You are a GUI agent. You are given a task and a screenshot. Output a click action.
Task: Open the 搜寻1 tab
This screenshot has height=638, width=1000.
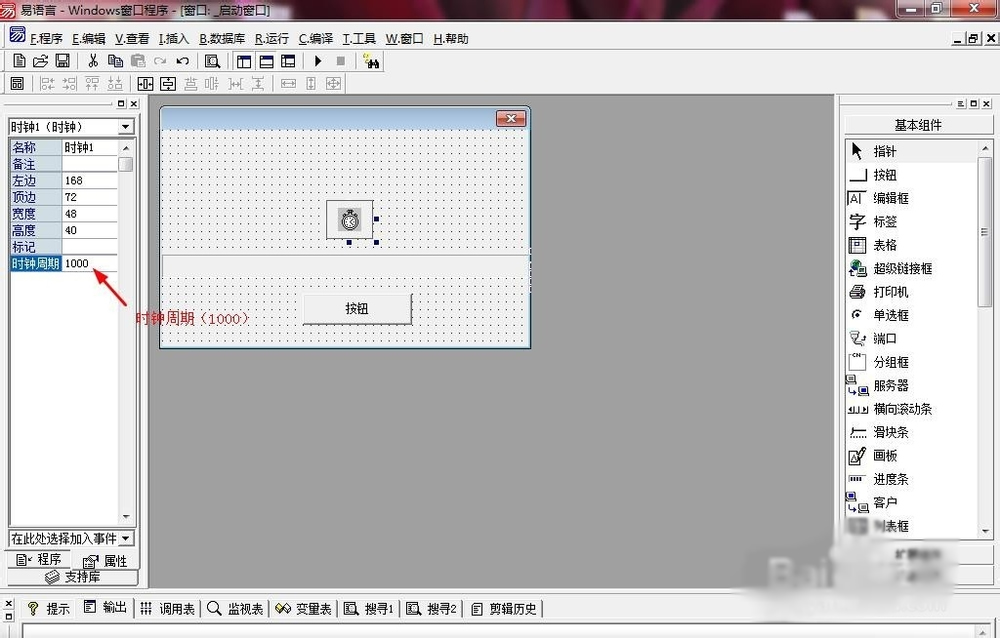(x=369, y=609)
